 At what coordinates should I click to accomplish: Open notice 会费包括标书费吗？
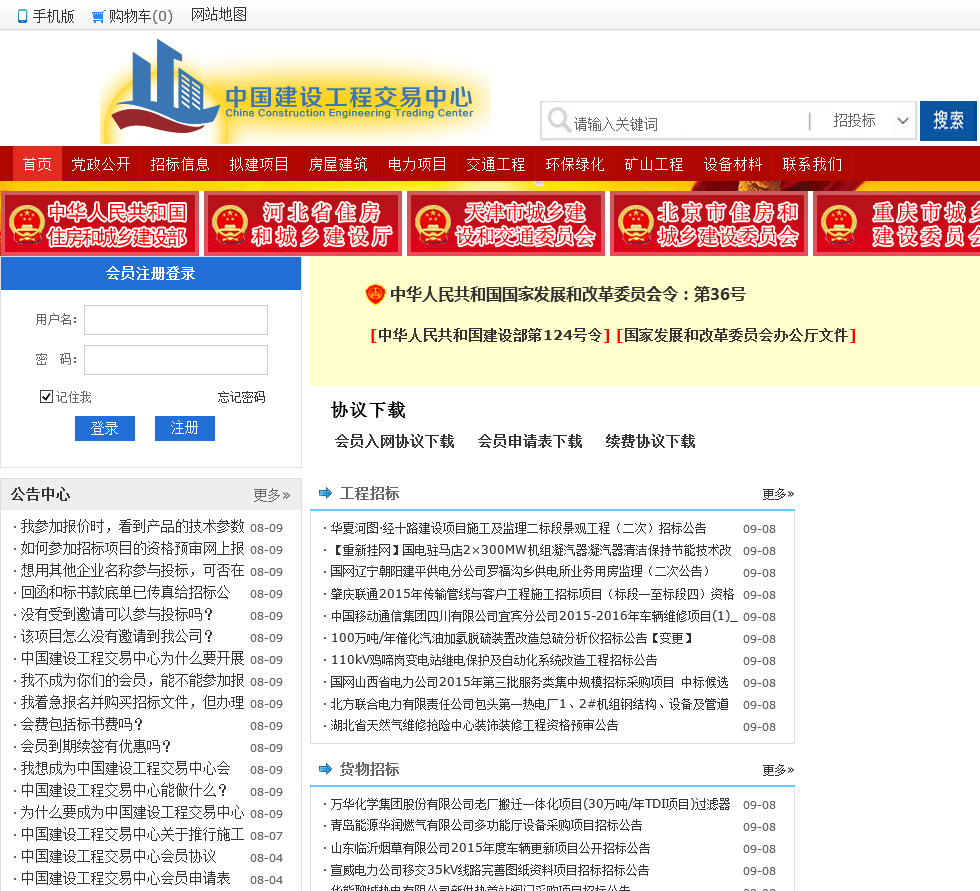[82, 724]
